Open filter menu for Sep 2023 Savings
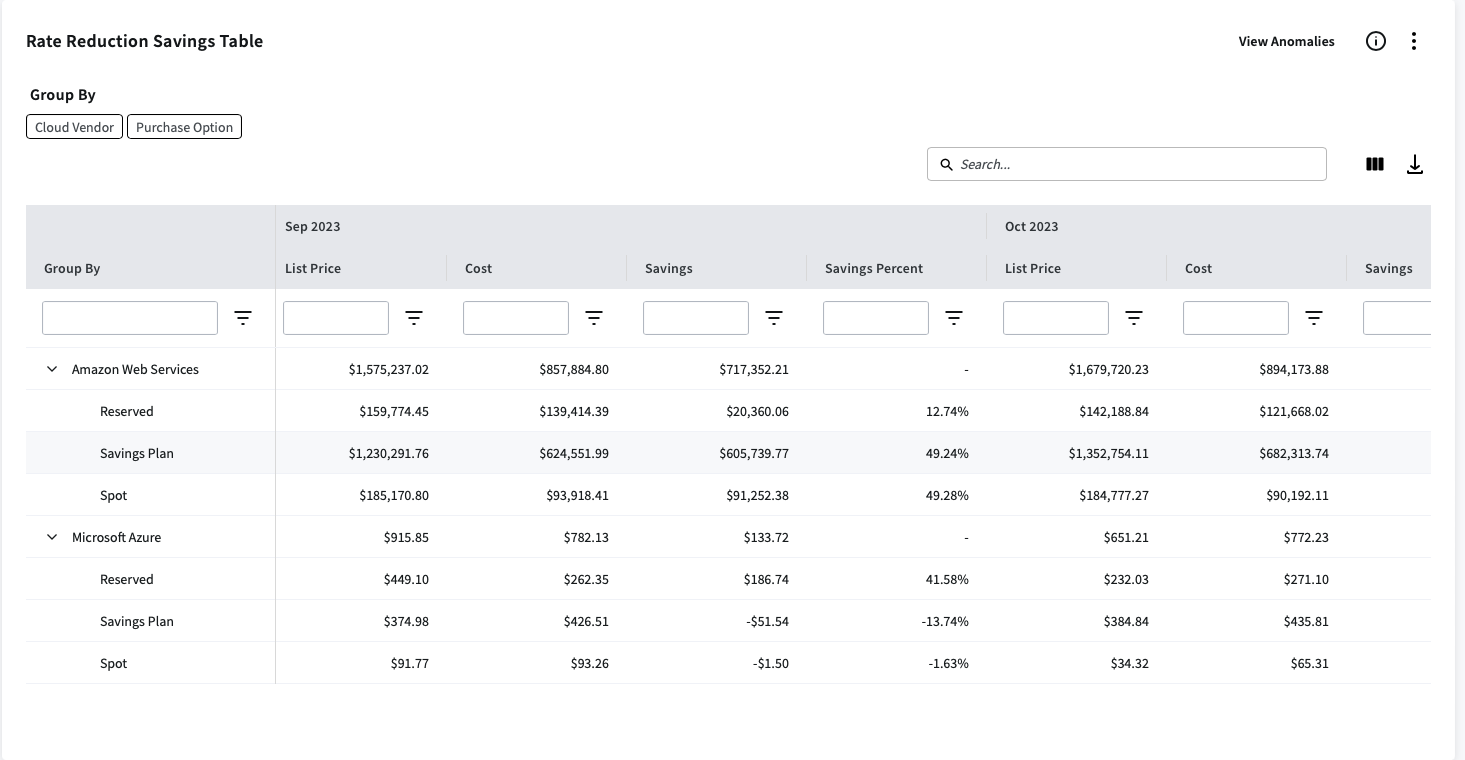 (x=774, y=318)
